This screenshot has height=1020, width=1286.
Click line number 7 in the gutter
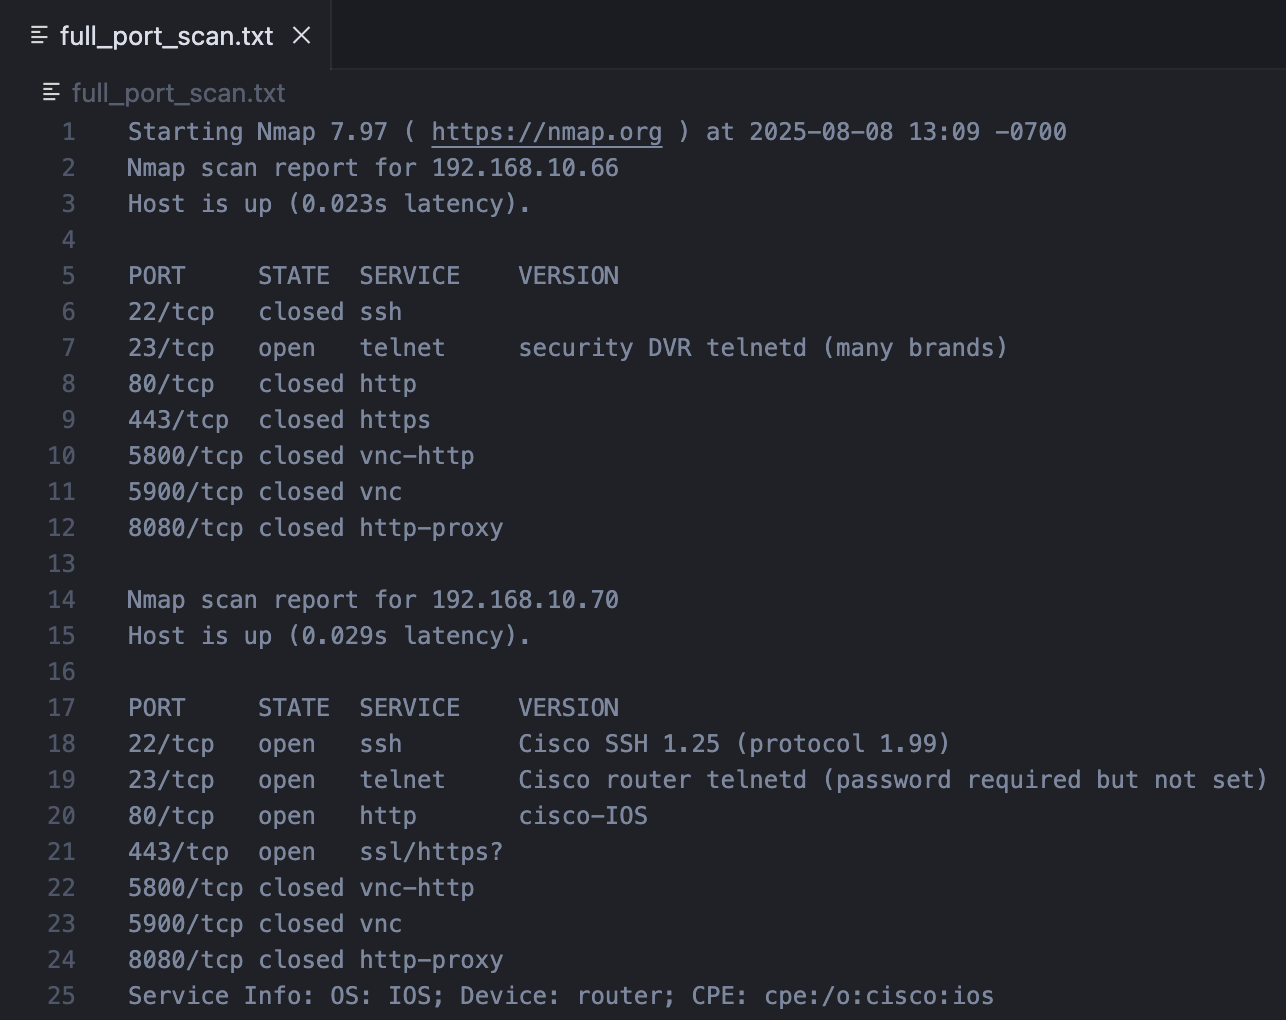click(68, 348)
